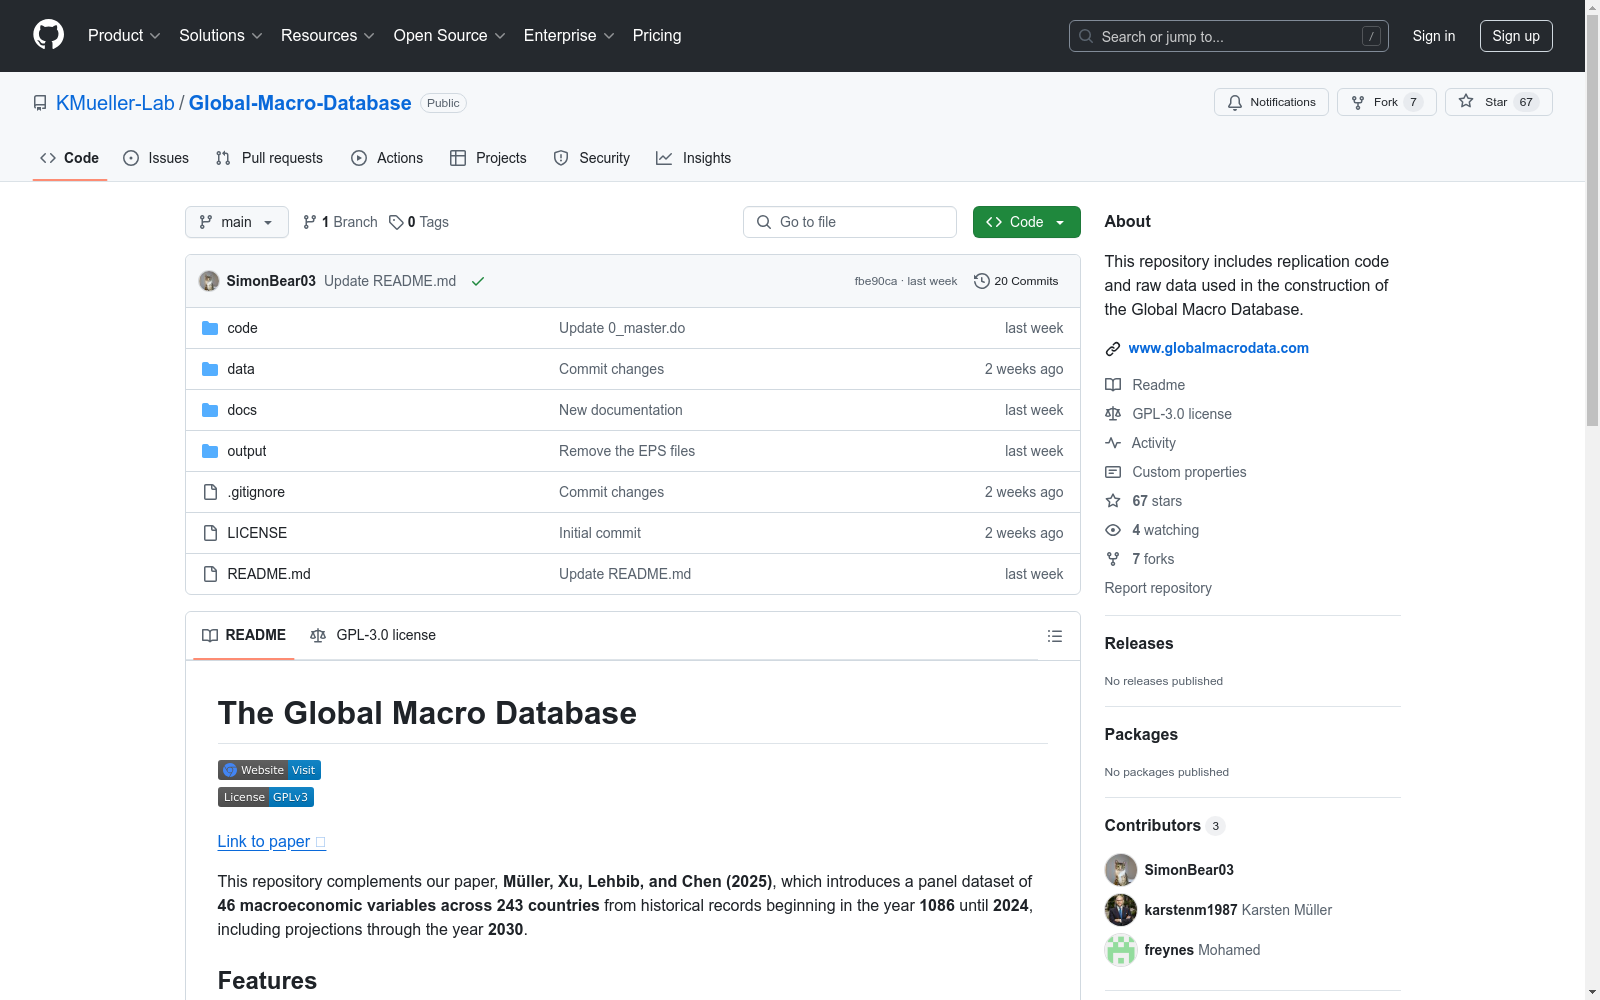This screenshot has width=1600, height=1000.
Task: View branches via 1 Branch link
Action: (x=340, y=222)
